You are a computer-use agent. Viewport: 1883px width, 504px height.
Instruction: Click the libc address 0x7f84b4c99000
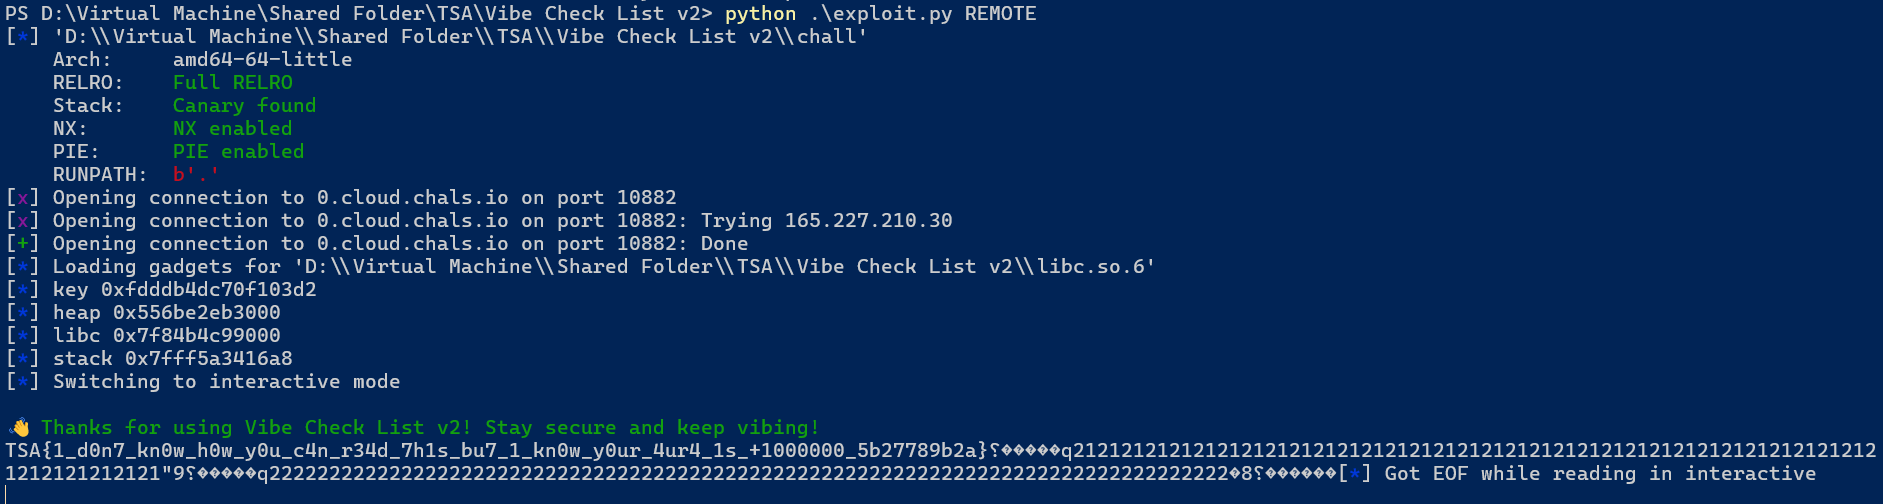click(196, 336)
